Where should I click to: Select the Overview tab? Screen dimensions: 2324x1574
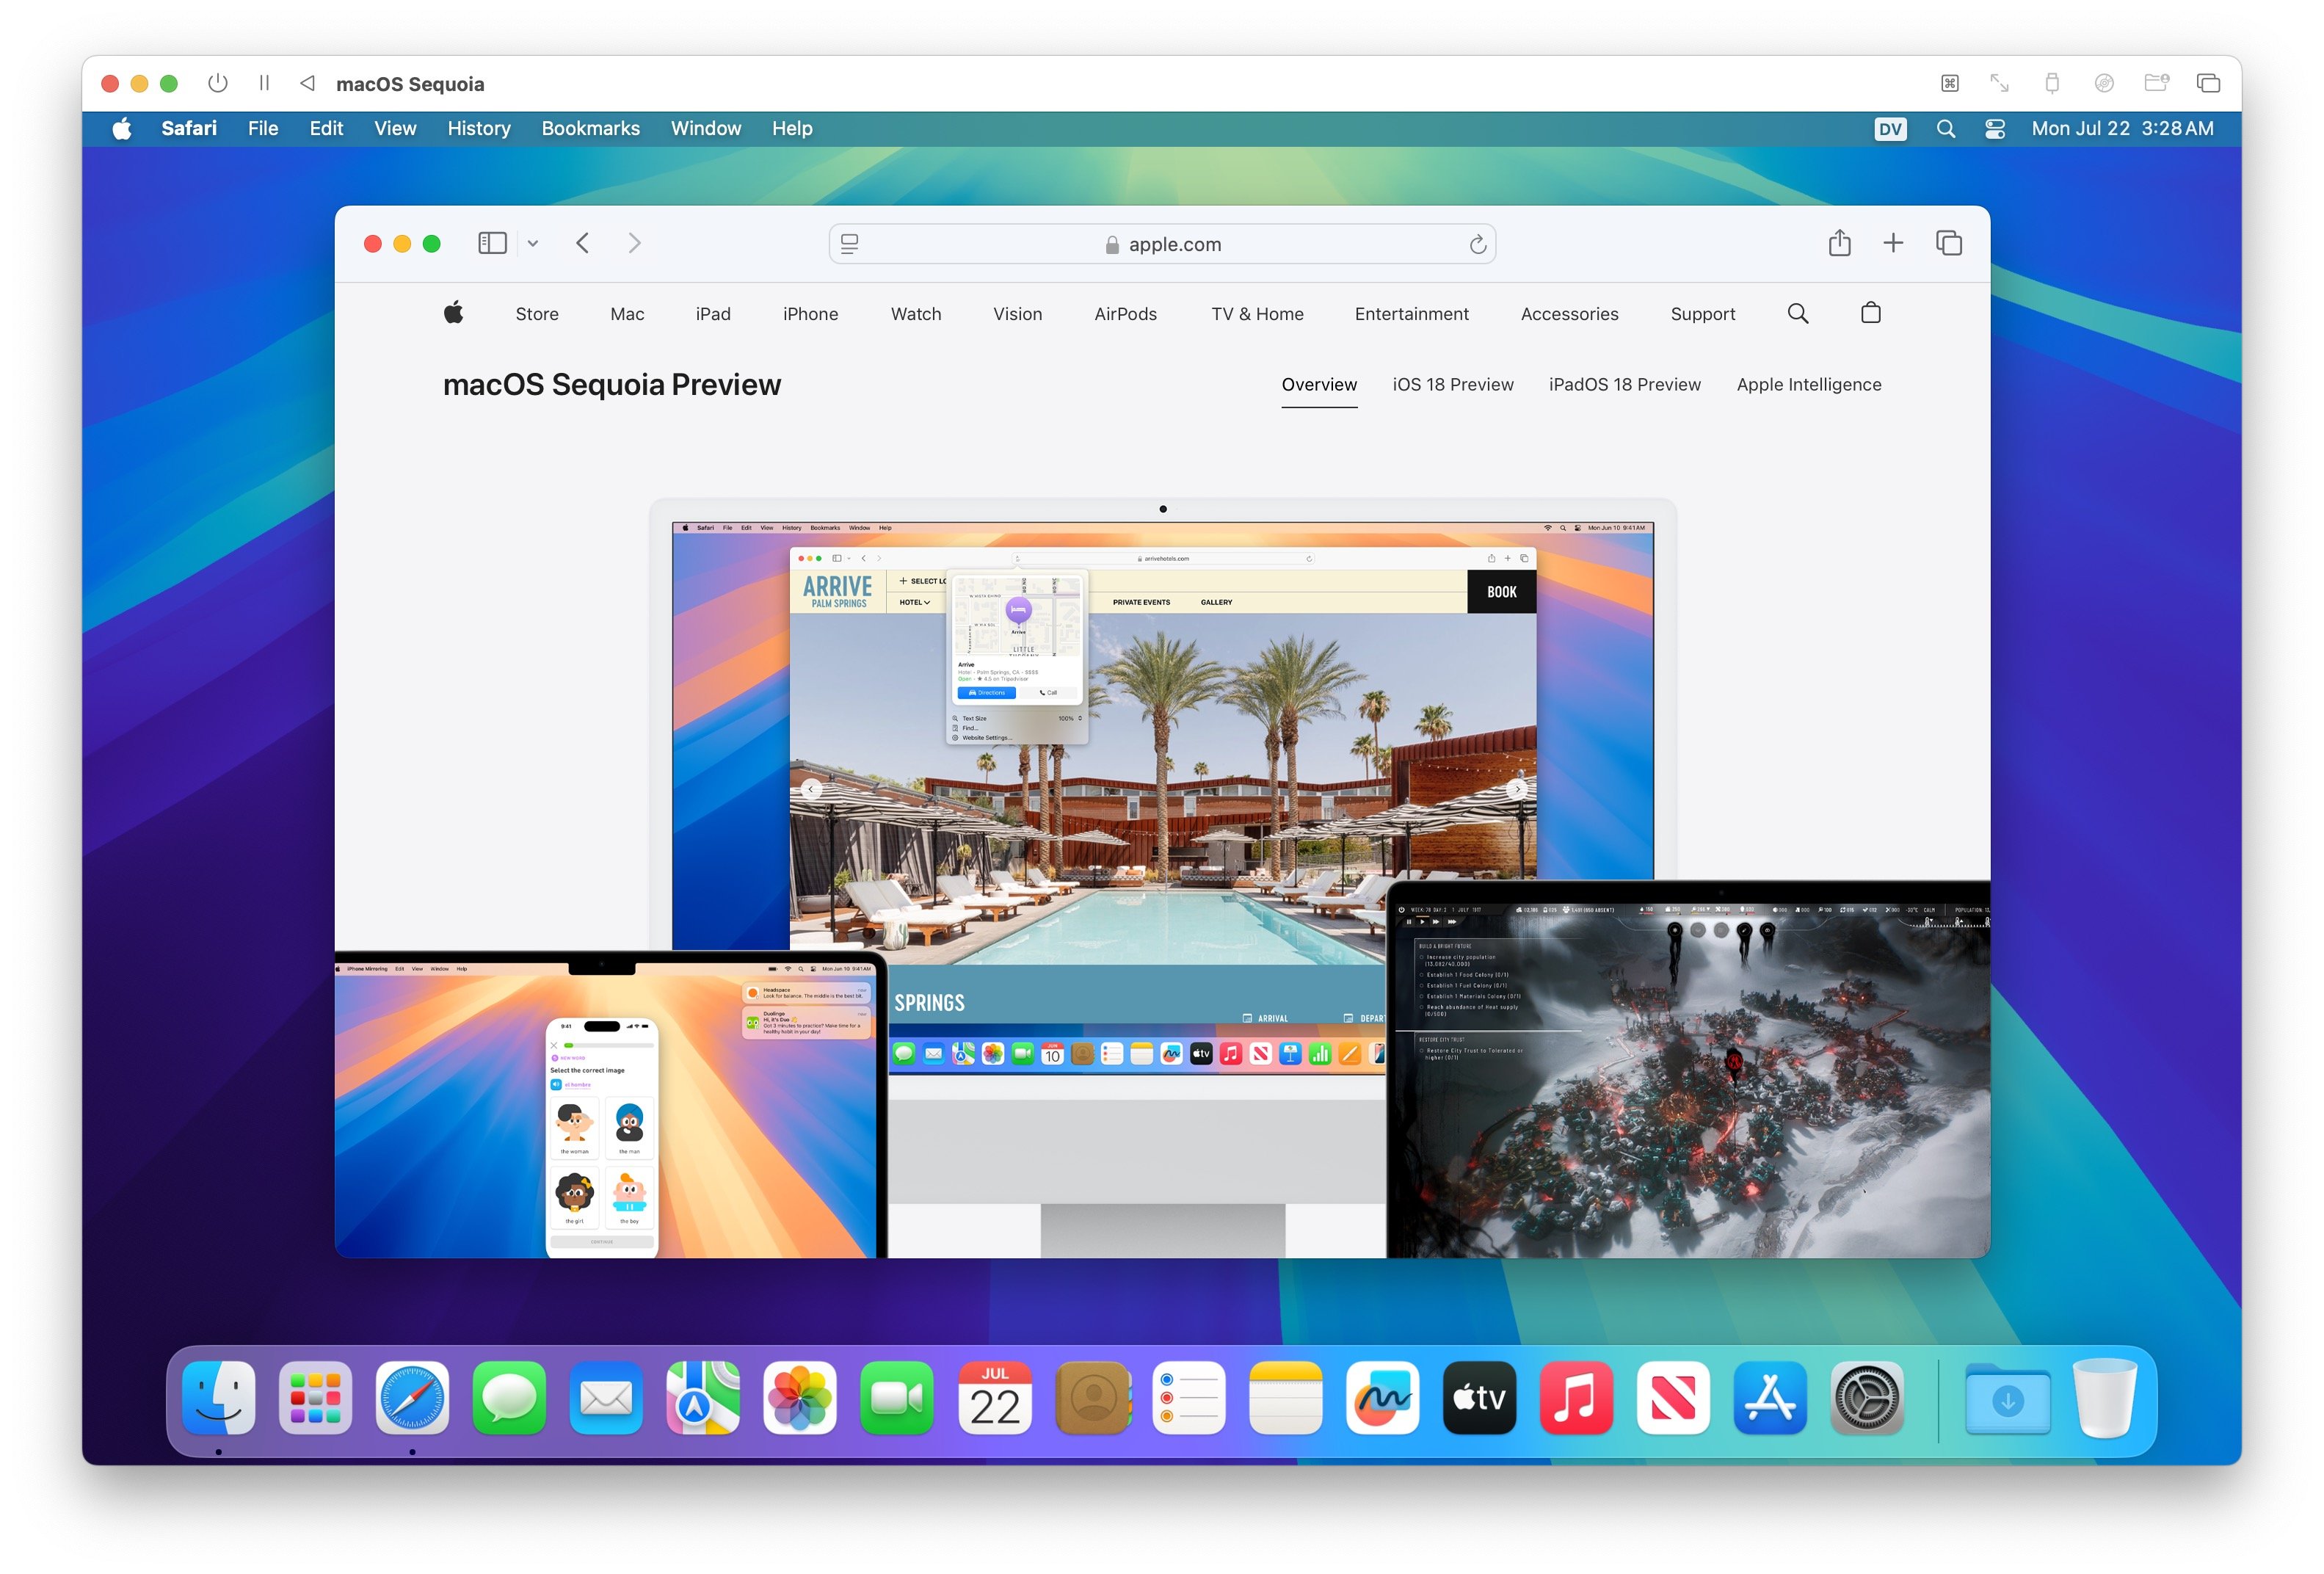click(1319, 384)
